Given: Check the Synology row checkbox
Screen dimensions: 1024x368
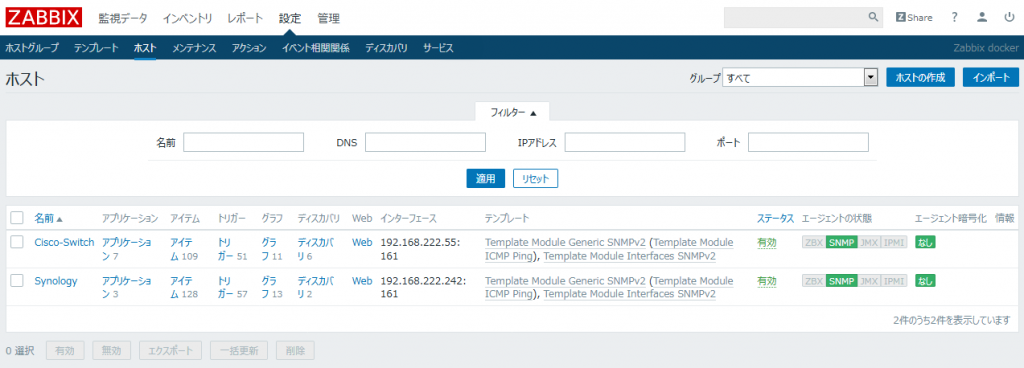Looking at the screenshot, I should [x=18, y=281].
